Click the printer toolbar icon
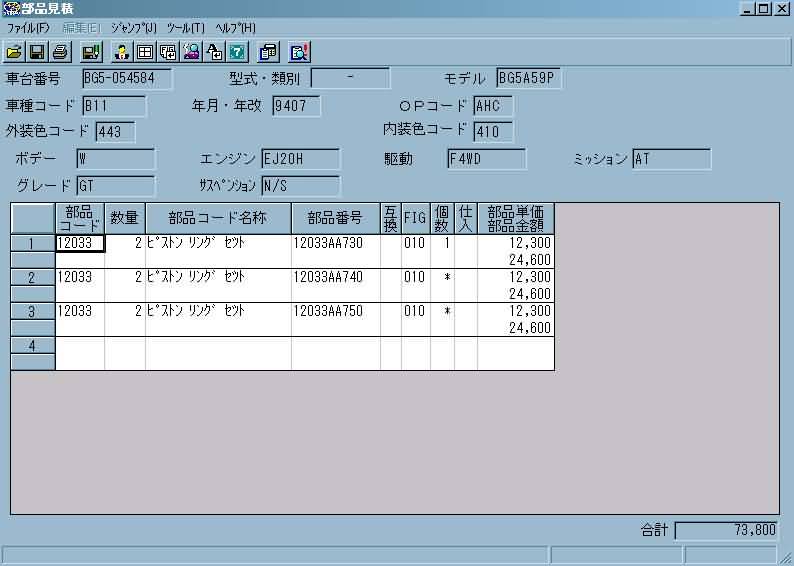This screenshot has width=794, height=566. (61, 52)
